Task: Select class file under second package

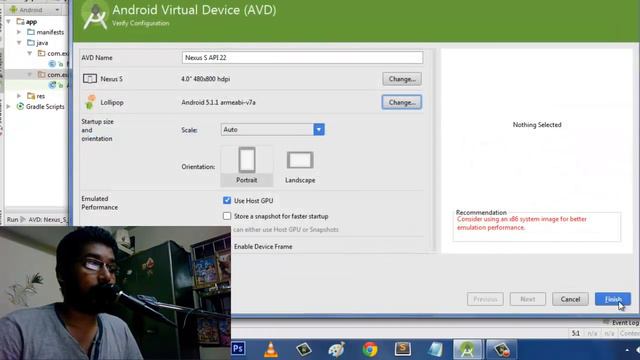Action: (52, 85)
